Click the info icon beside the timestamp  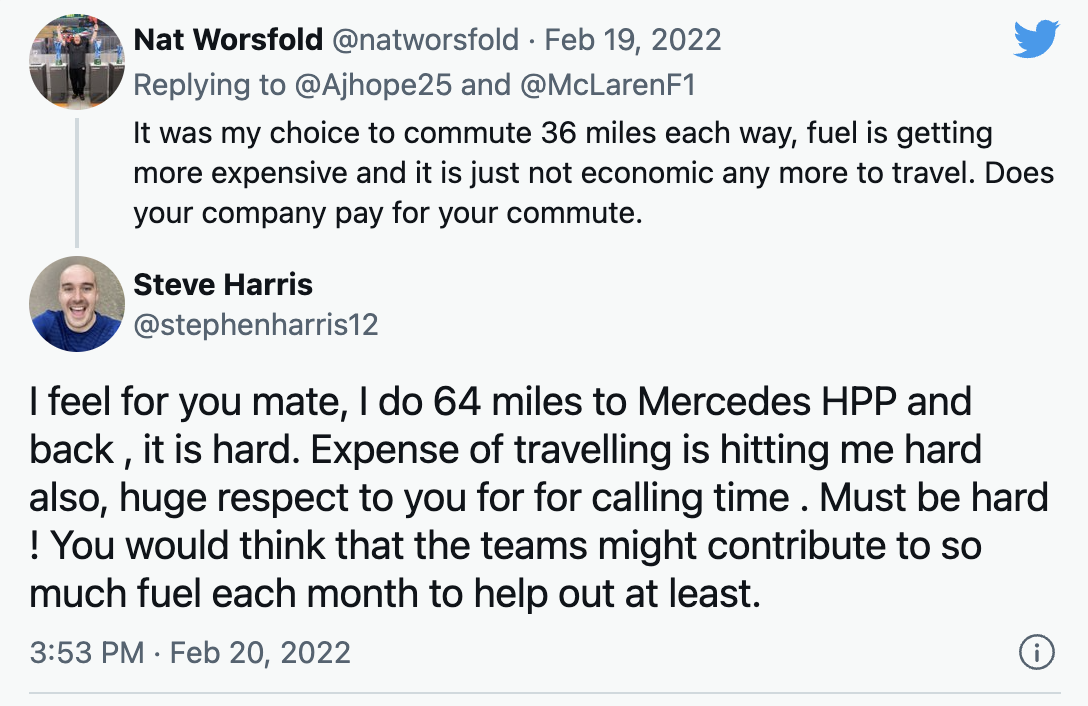pyautogui.click(x=1036, y=653)
